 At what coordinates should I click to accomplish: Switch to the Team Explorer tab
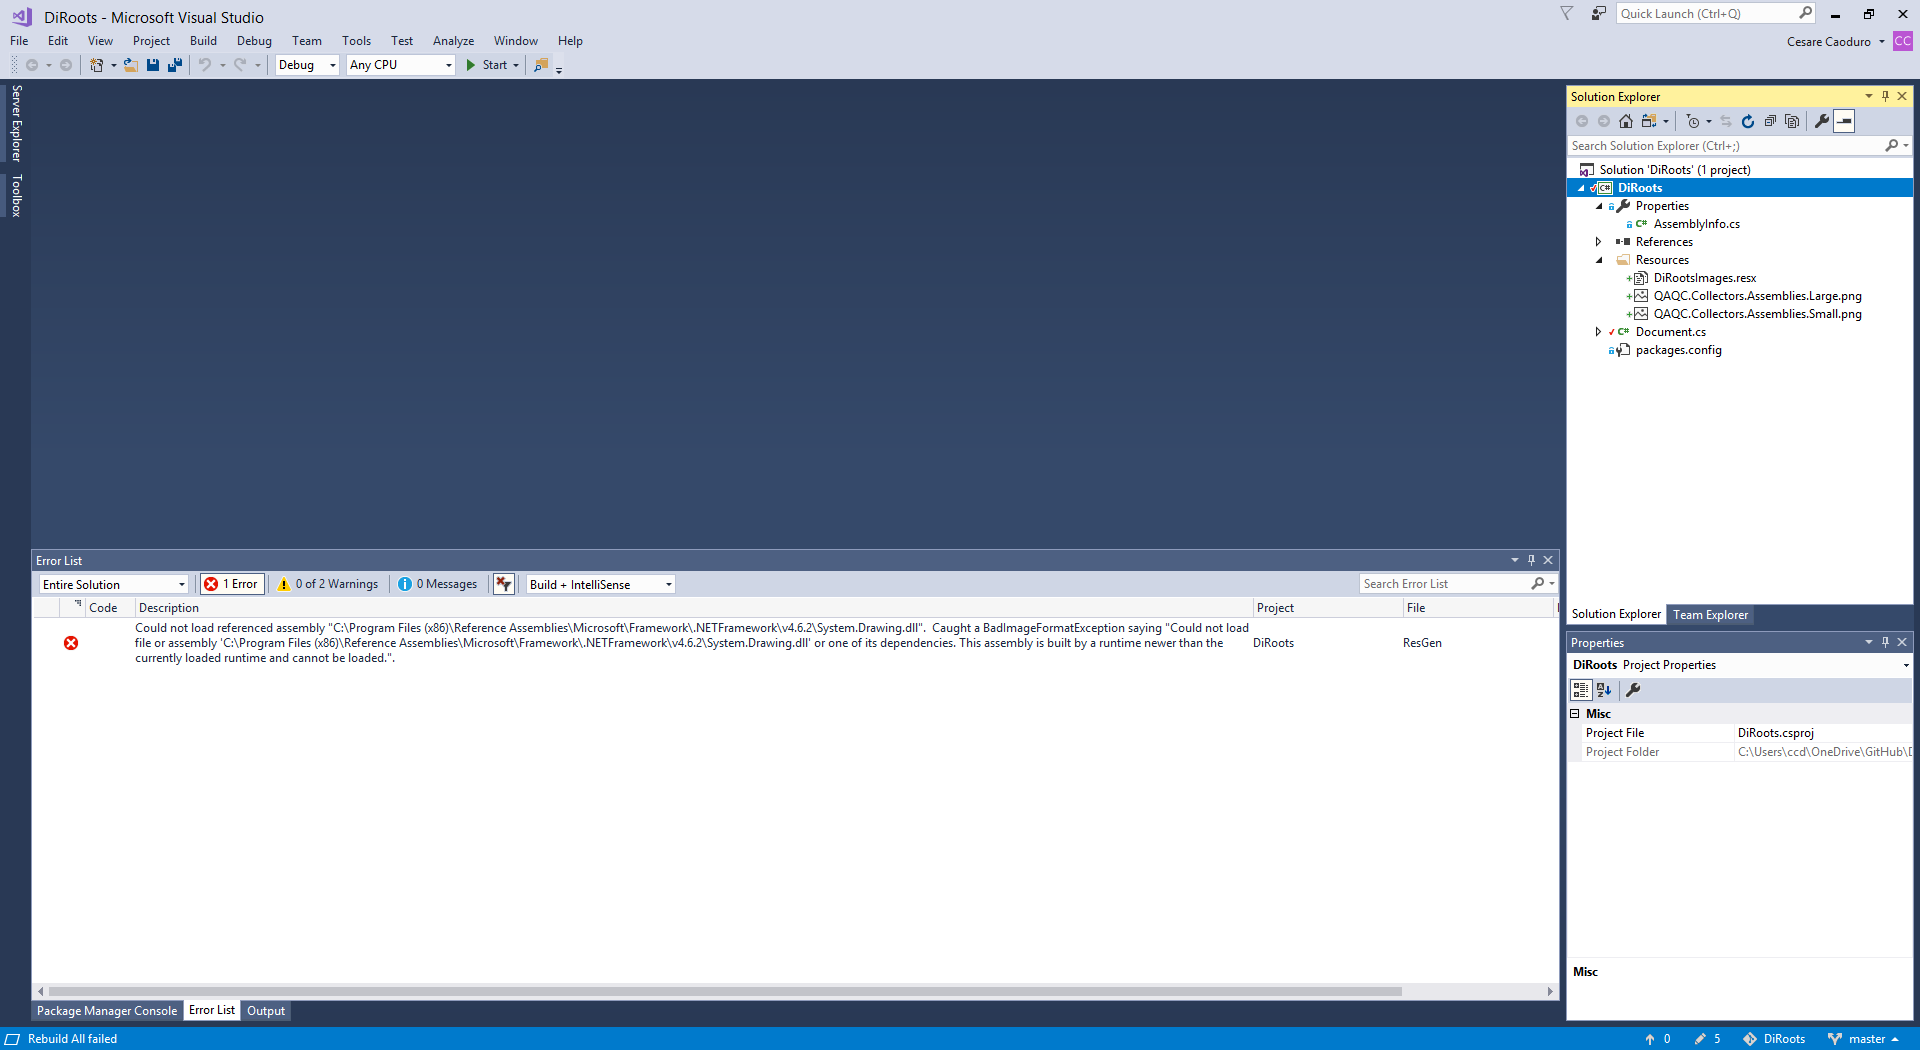pyautogui.click(x=1711, y=615)
